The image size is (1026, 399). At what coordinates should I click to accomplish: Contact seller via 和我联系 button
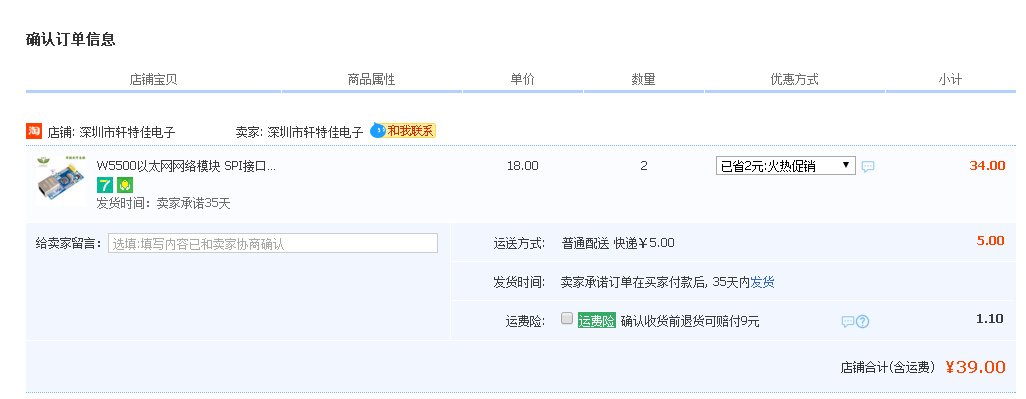(x=403, y=131)
